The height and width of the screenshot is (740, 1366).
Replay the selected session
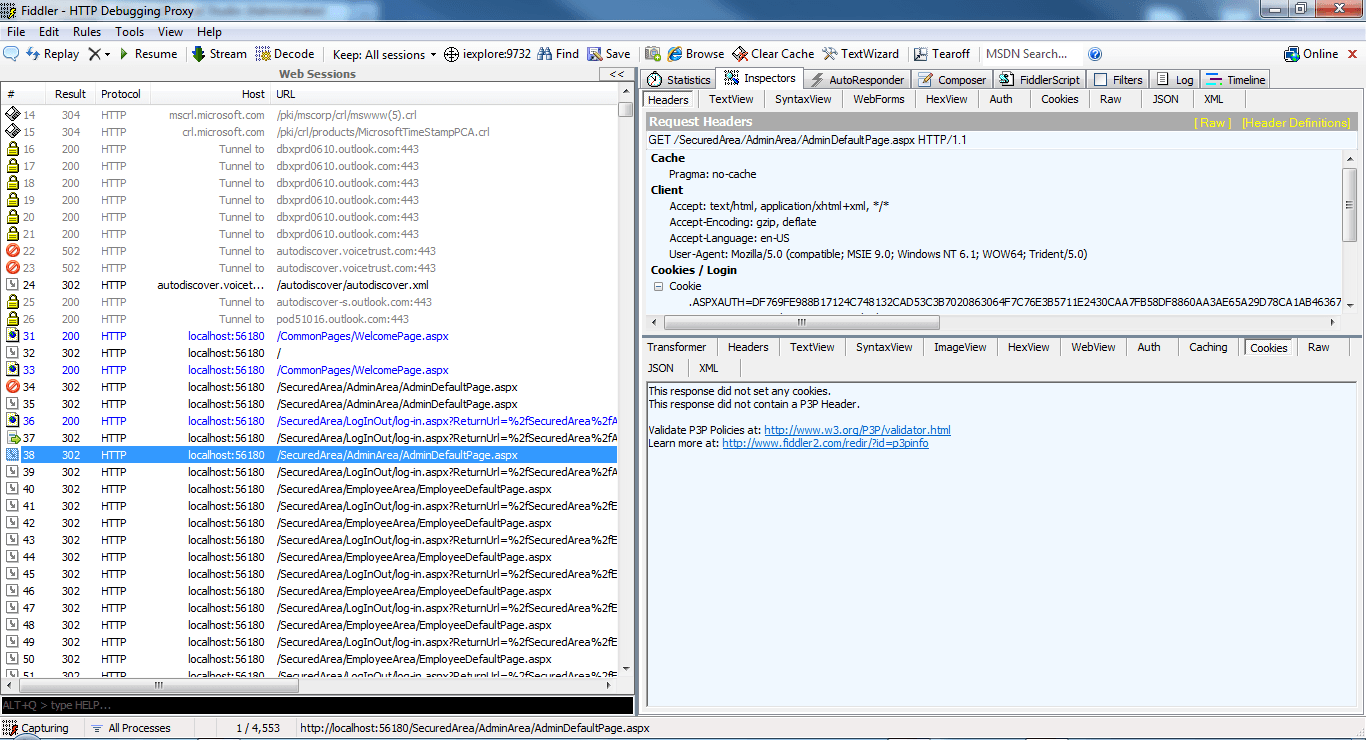click(x=53, y=54)
